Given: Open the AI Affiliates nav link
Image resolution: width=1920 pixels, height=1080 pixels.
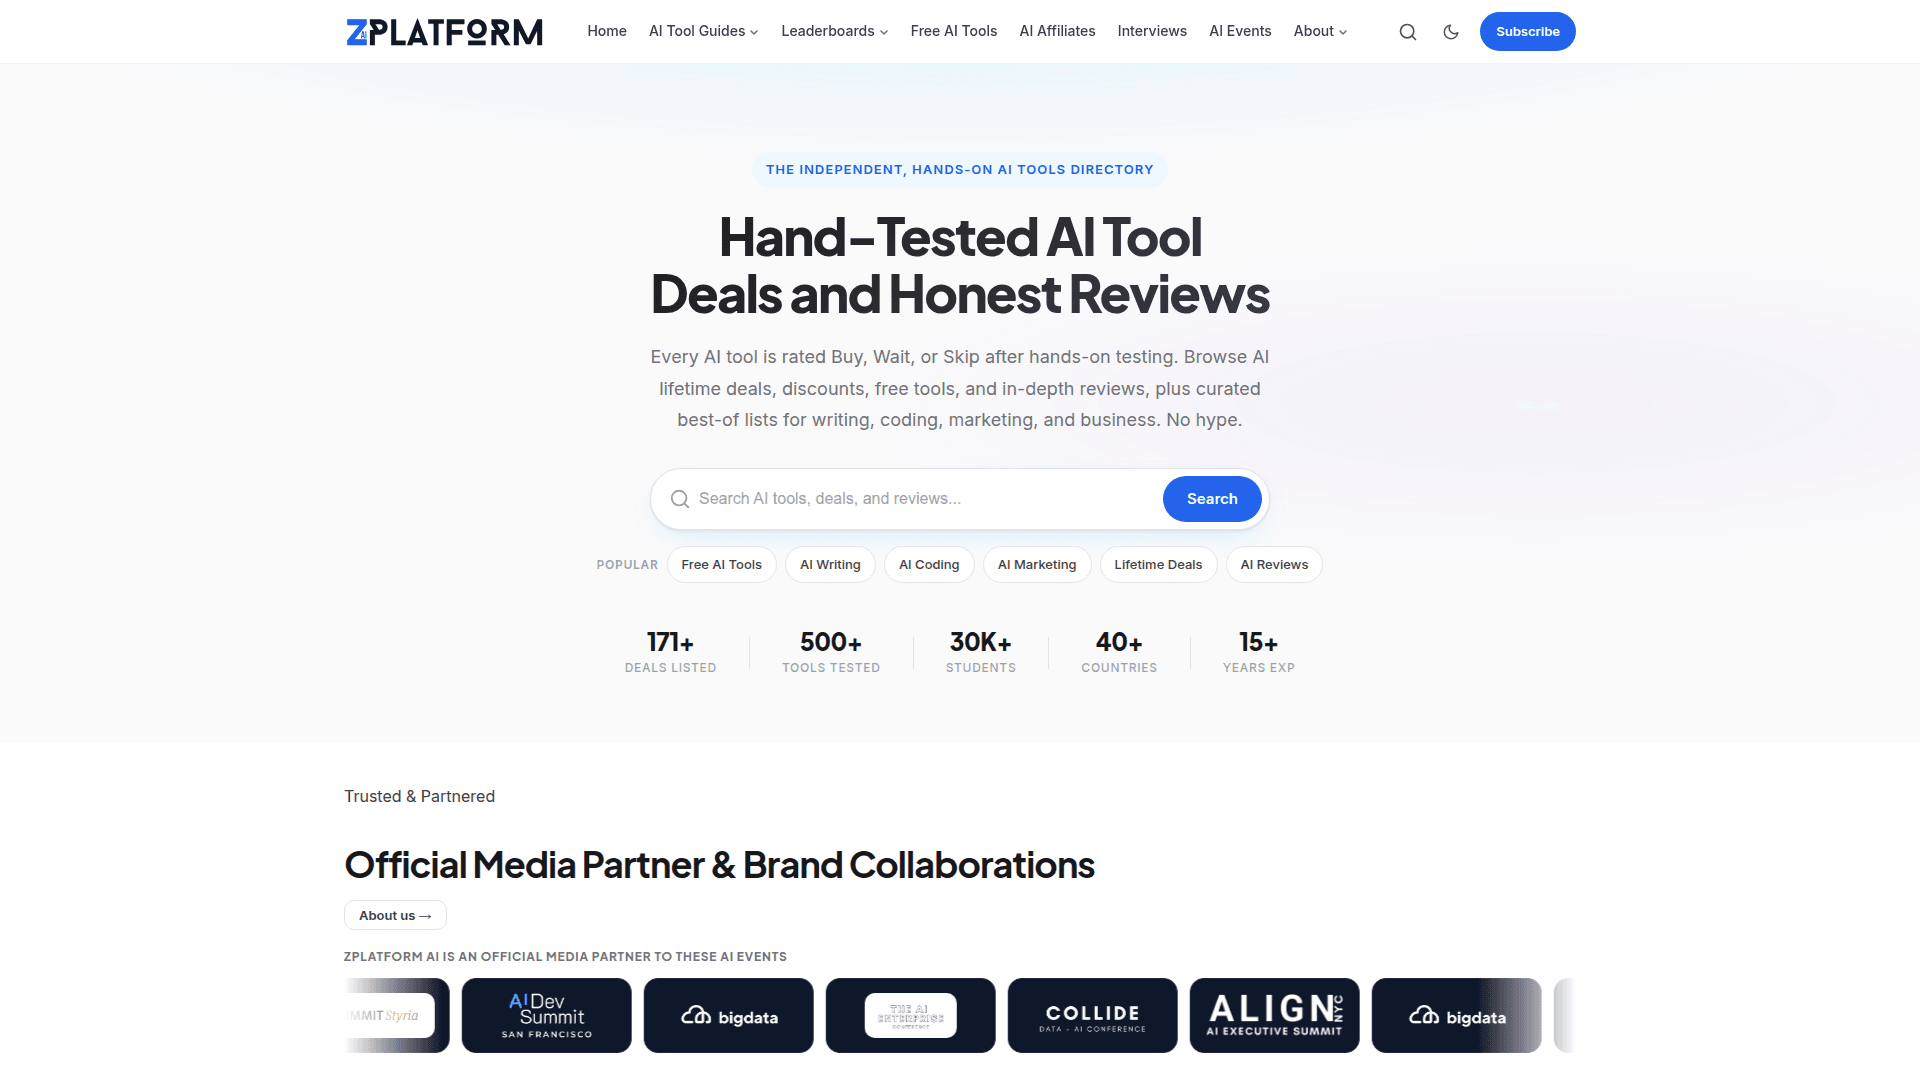Looking at the screenshot, I should pos(1057,31).
